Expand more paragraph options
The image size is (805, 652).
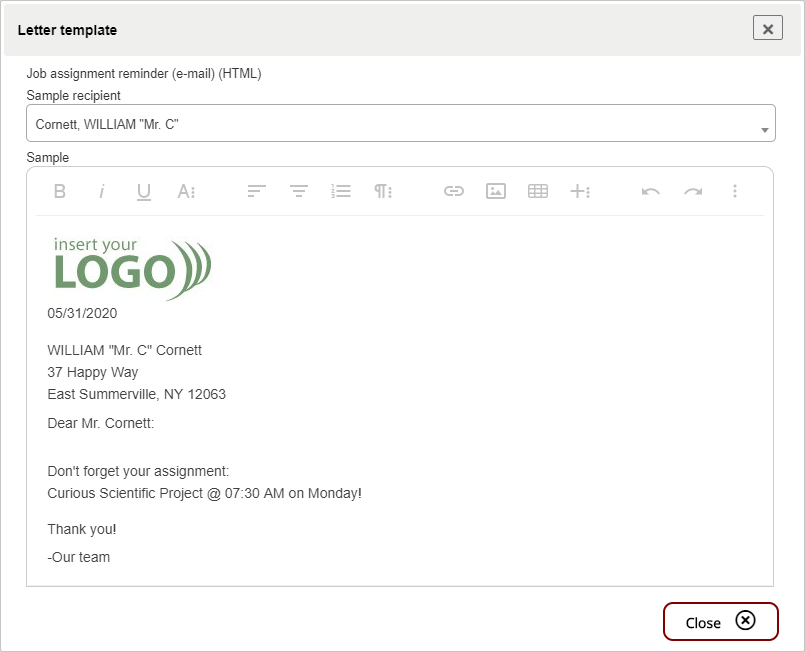[383, 191]
